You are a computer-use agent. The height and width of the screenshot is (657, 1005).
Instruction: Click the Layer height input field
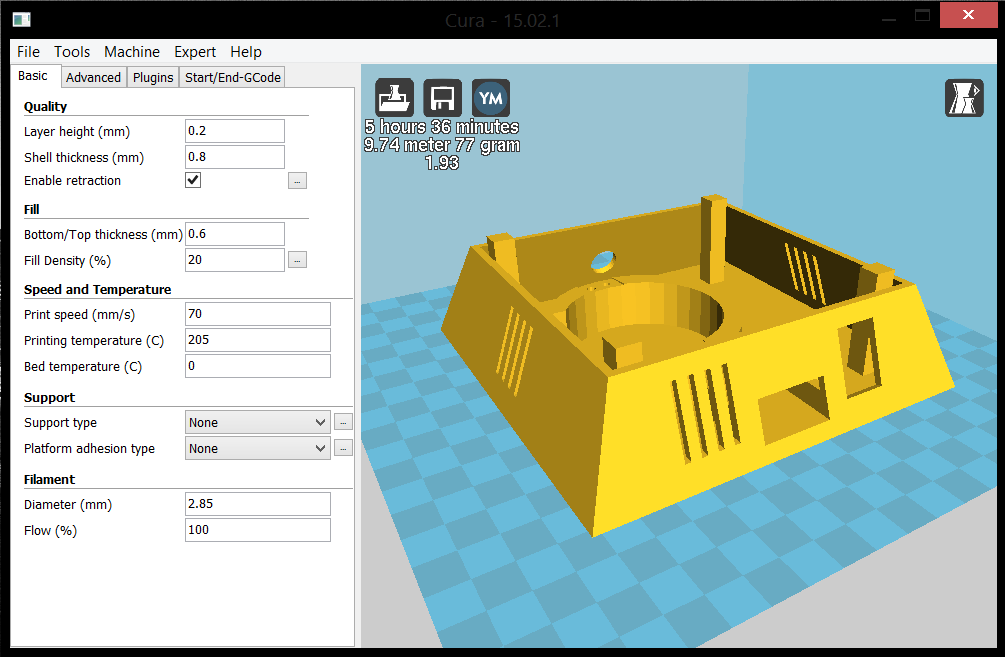click(235, 131)
